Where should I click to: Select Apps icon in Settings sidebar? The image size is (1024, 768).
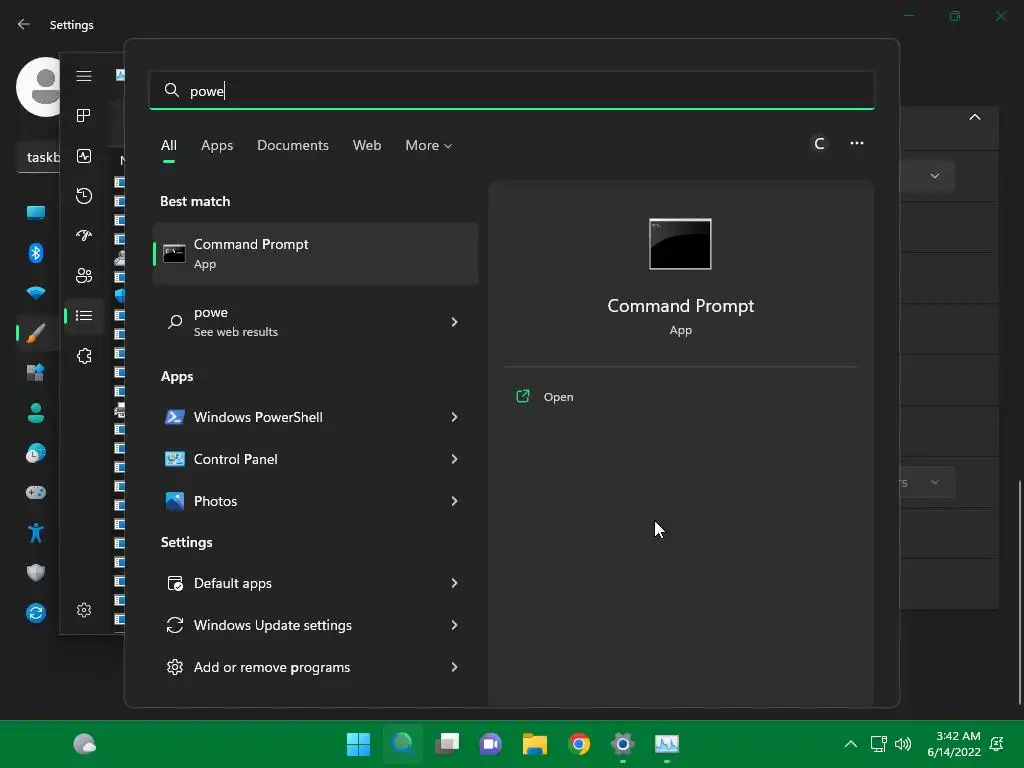36,372
